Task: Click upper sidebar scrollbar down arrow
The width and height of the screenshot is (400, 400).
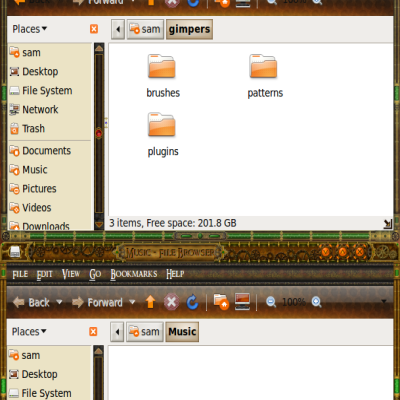Action: [99, 224]
